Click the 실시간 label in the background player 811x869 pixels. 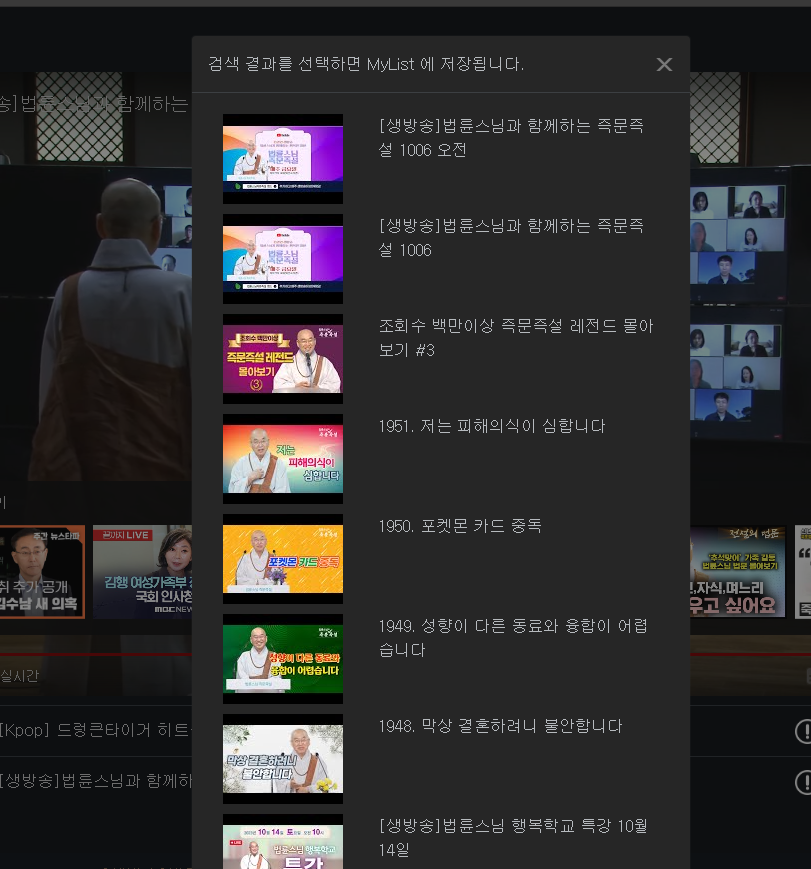(19, 676)
